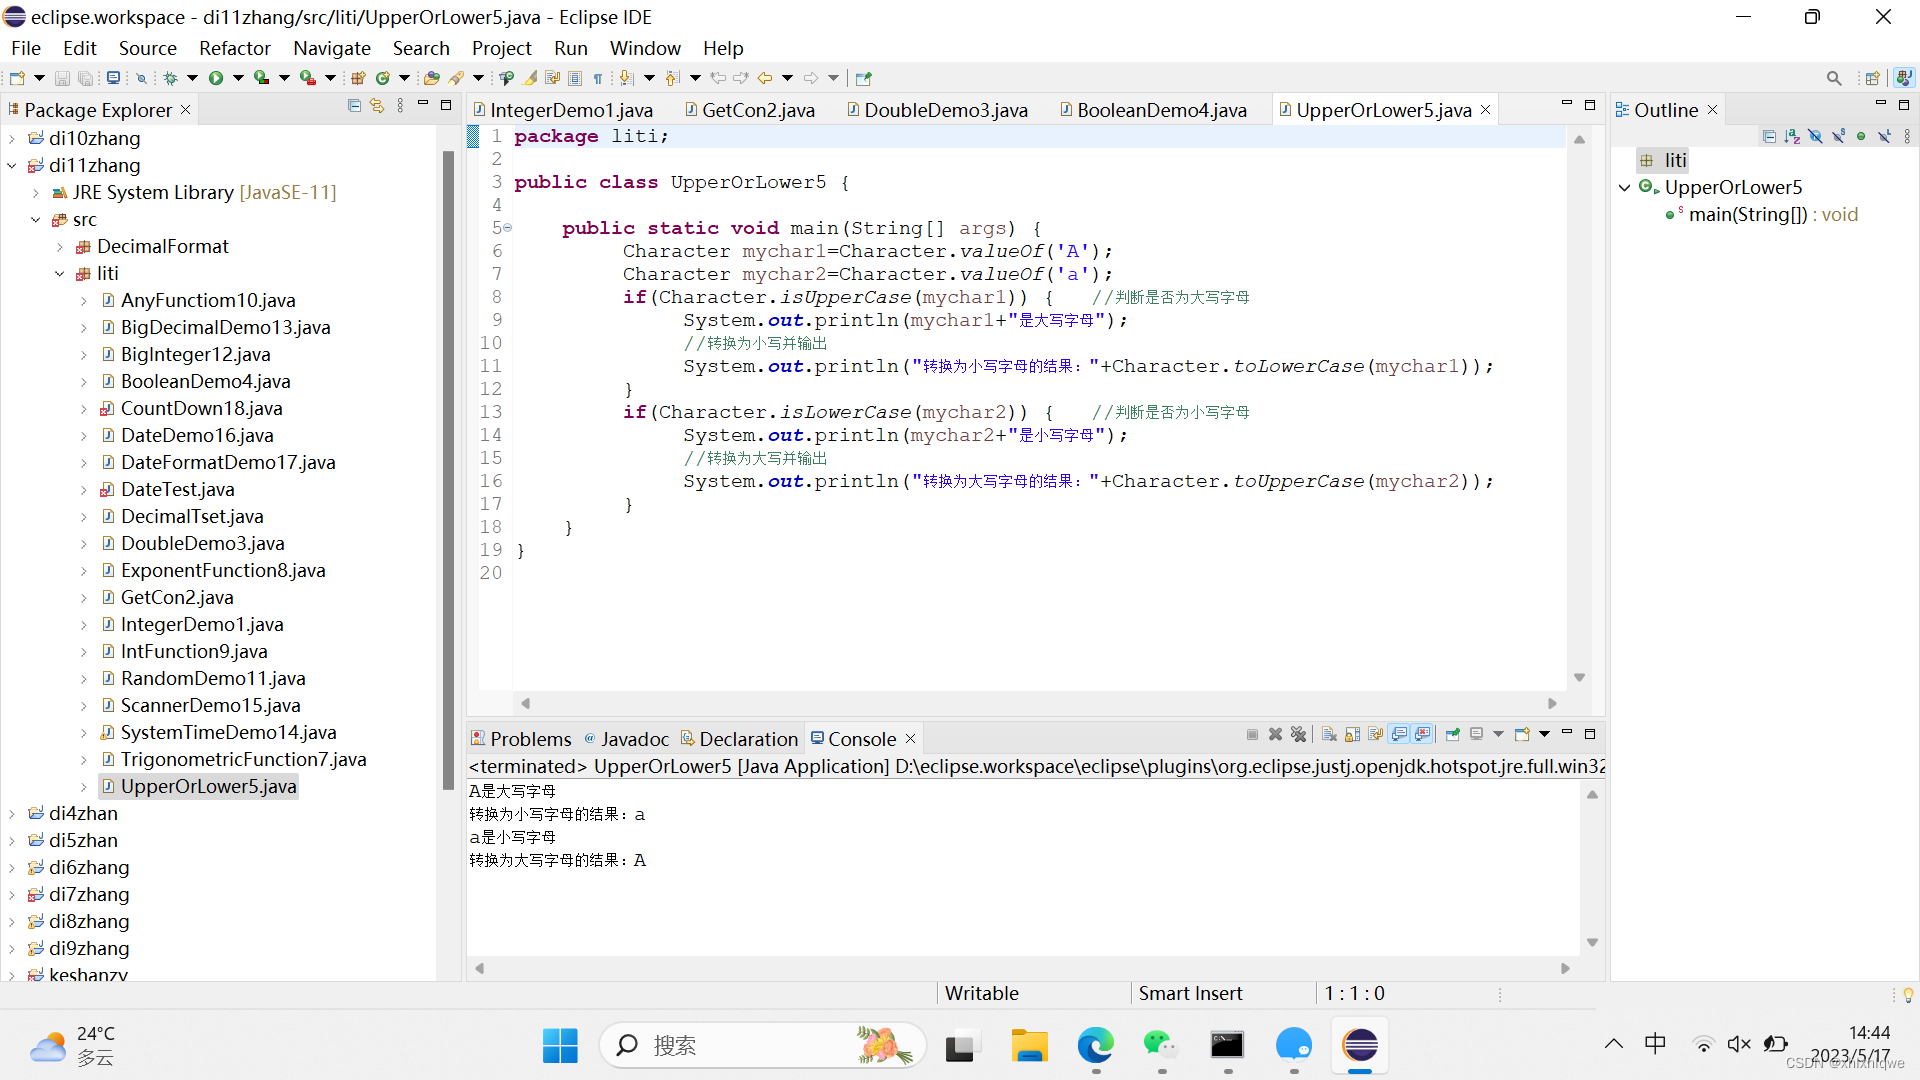The width and height of the screenshot is (1920, 1080).
Task: Toggle Show Console When Standard Out Changes
Action: tap(1399, 734)
